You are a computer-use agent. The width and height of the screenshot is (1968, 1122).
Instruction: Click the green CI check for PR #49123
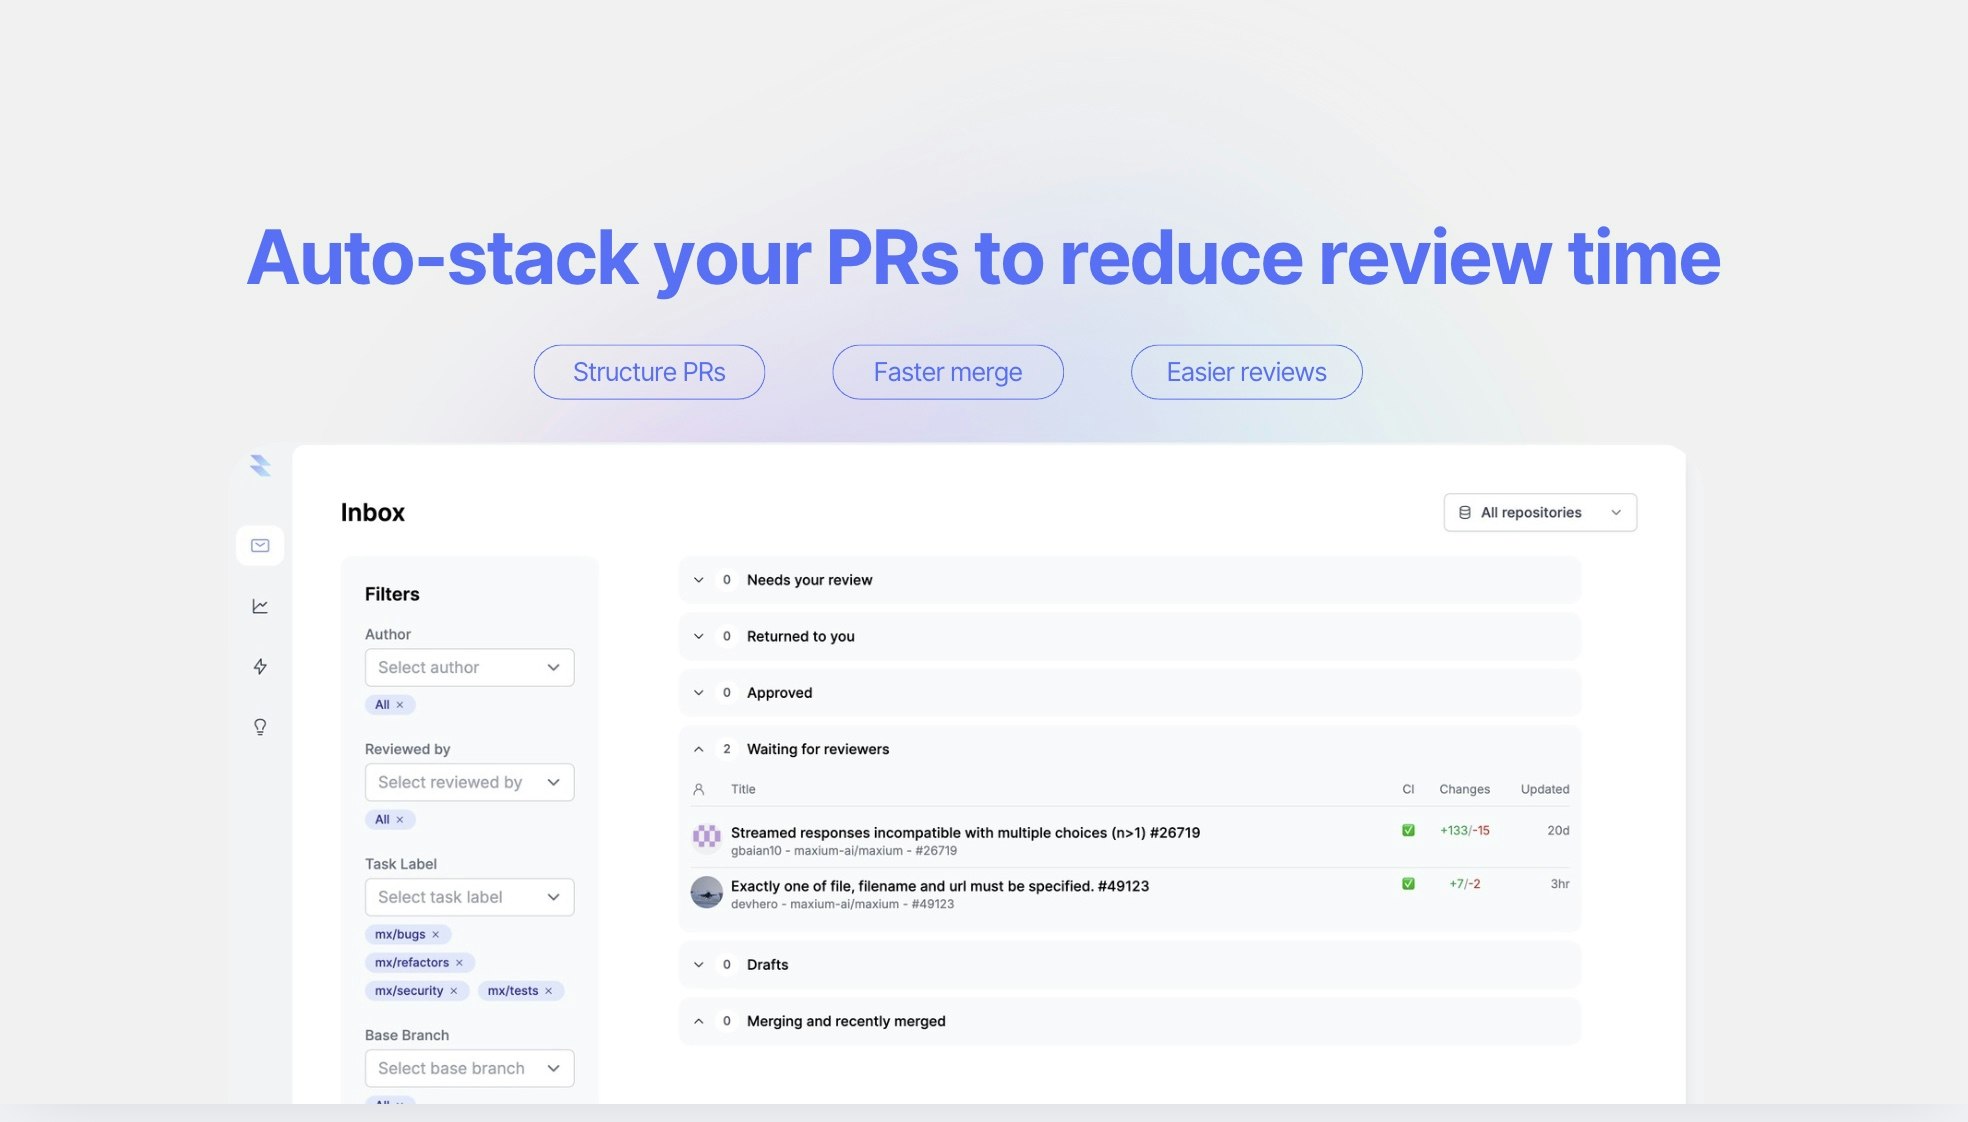[x=1408, y=884]
